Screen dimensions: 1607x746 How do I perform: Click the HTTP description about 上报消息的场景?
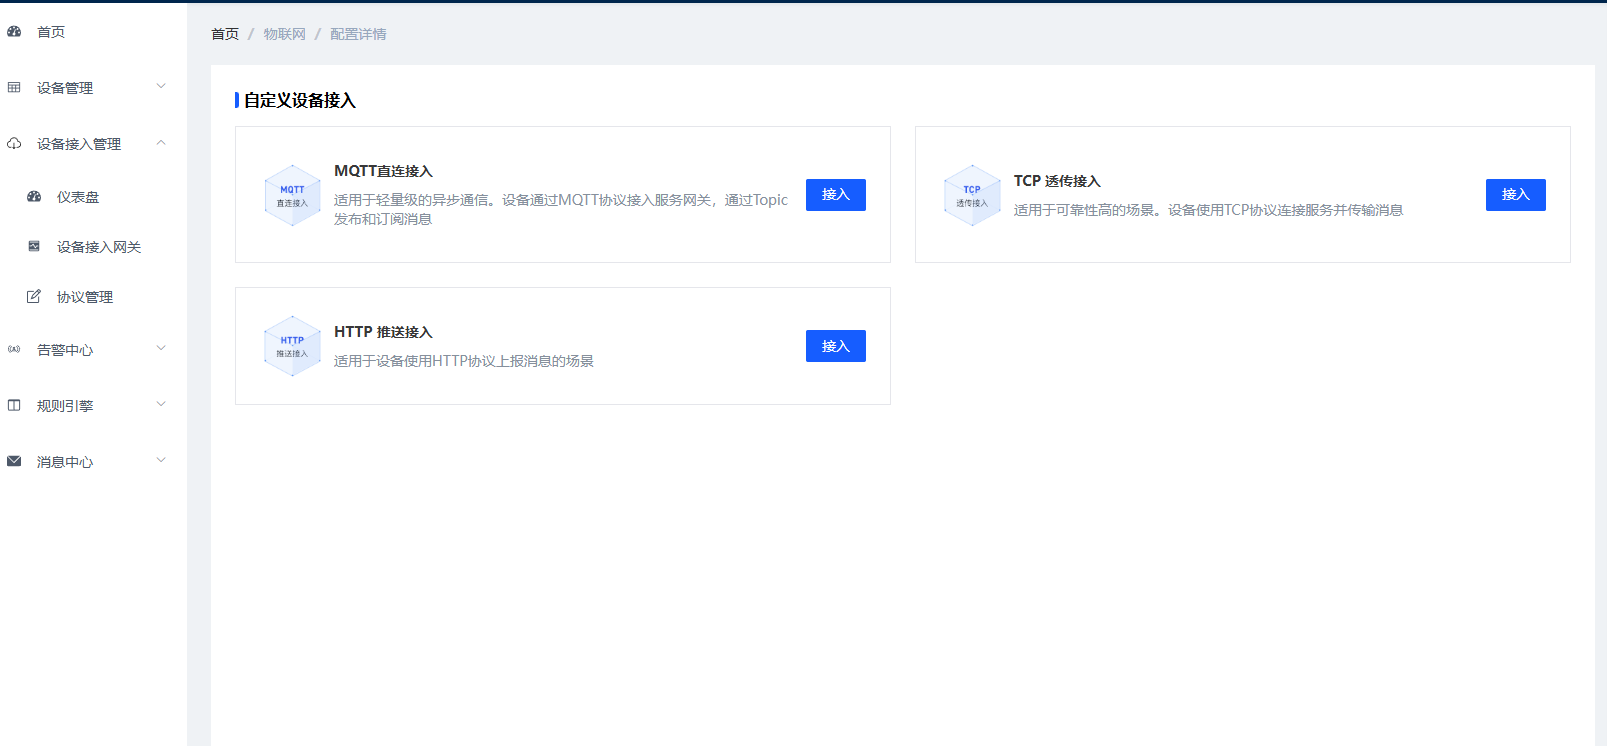464,361
